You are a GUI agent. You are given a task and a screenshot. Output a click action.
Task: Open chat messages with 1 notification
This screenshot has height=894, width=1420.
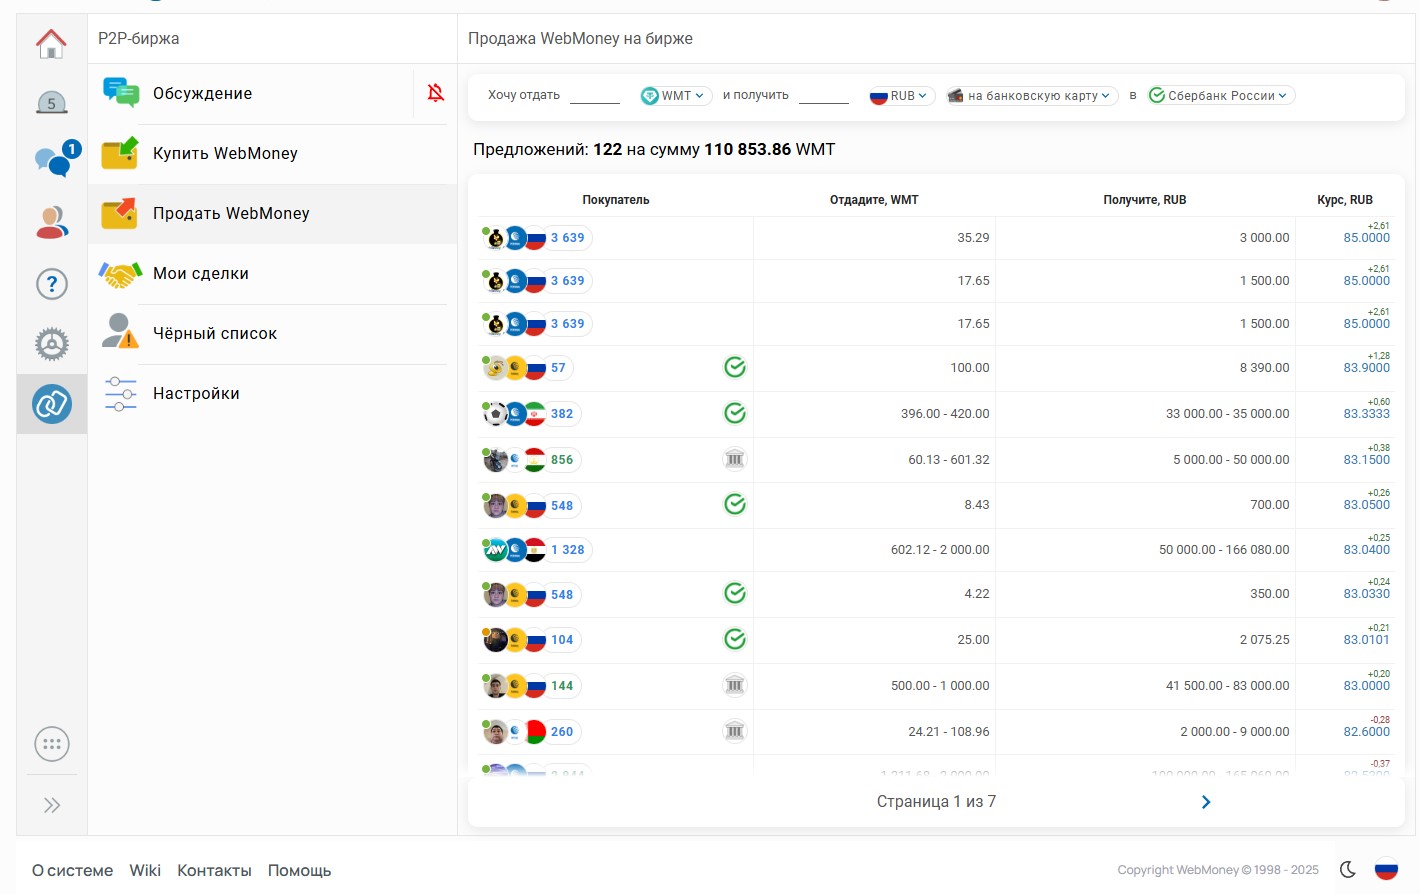click(55, 159)
